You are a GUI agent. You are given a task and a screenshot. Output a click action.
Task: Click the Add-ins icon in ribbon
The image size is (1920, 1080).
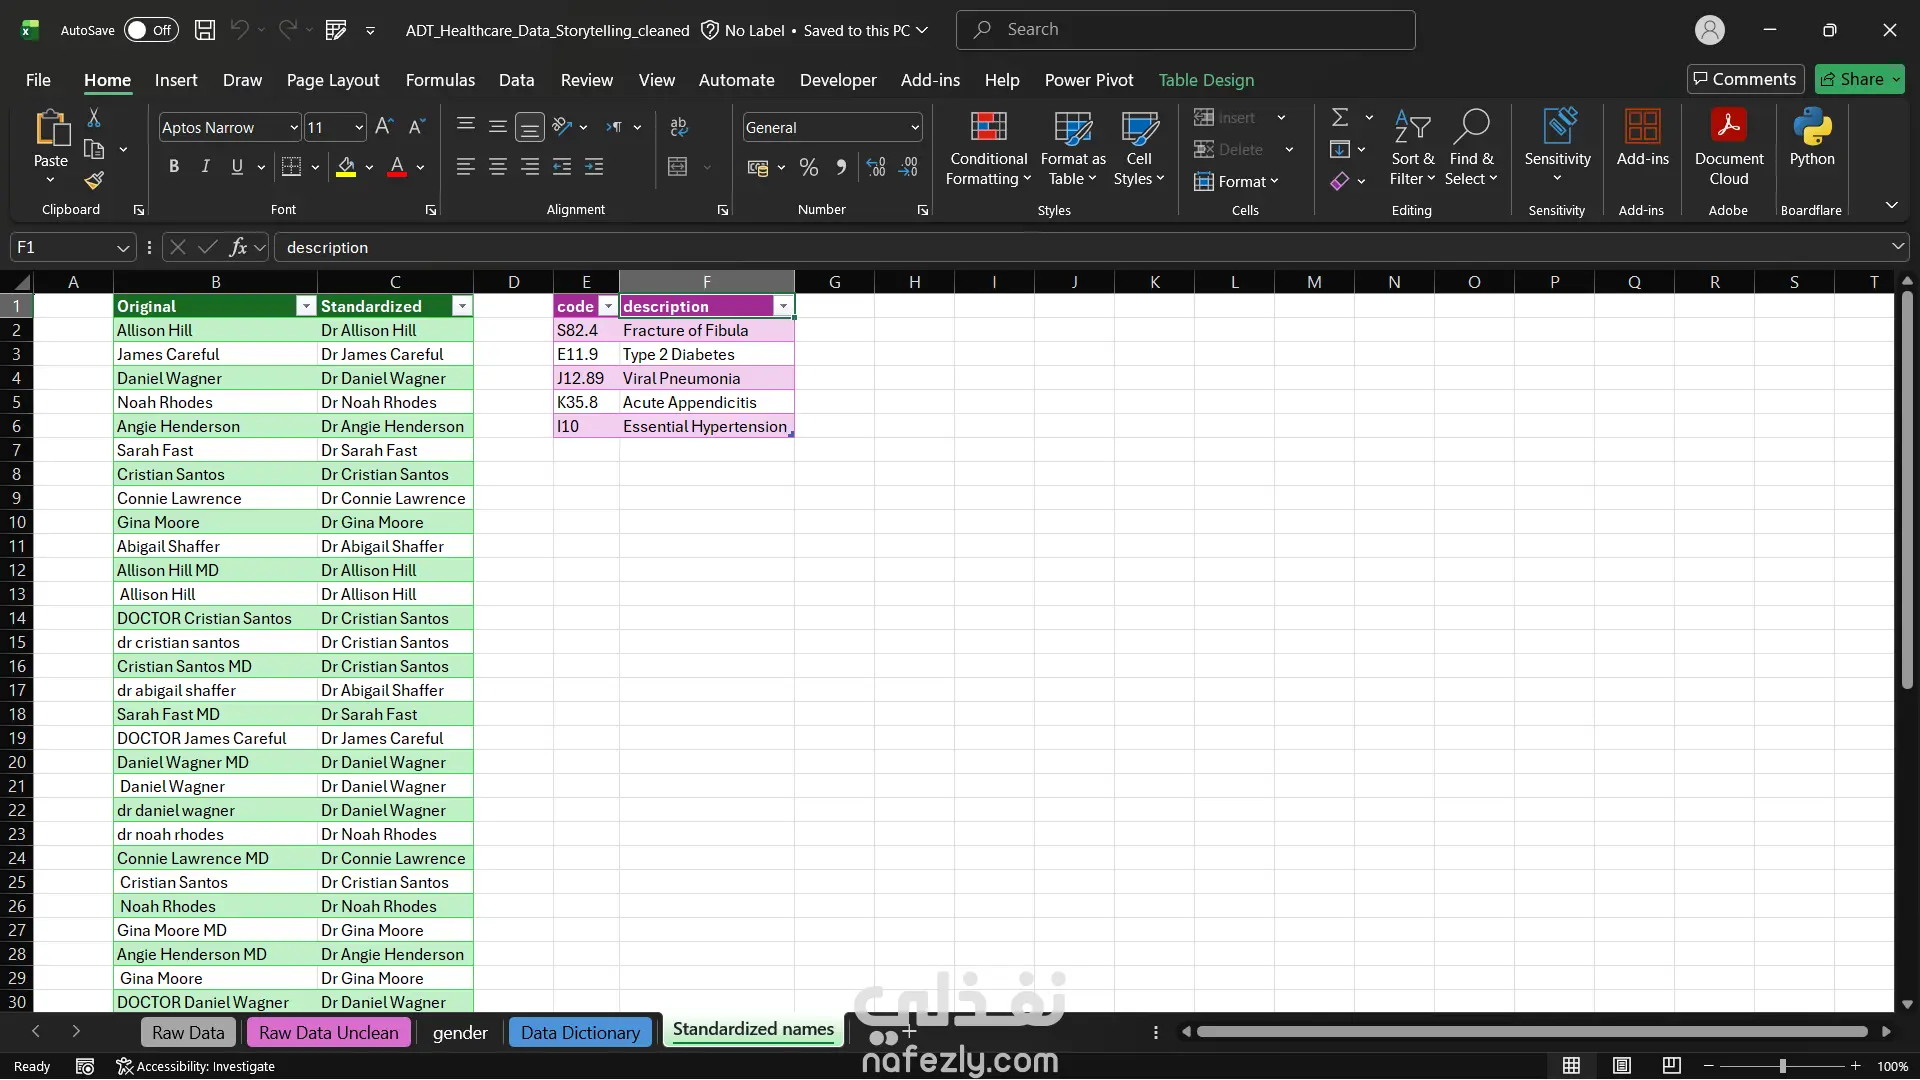pos(1642,138)
